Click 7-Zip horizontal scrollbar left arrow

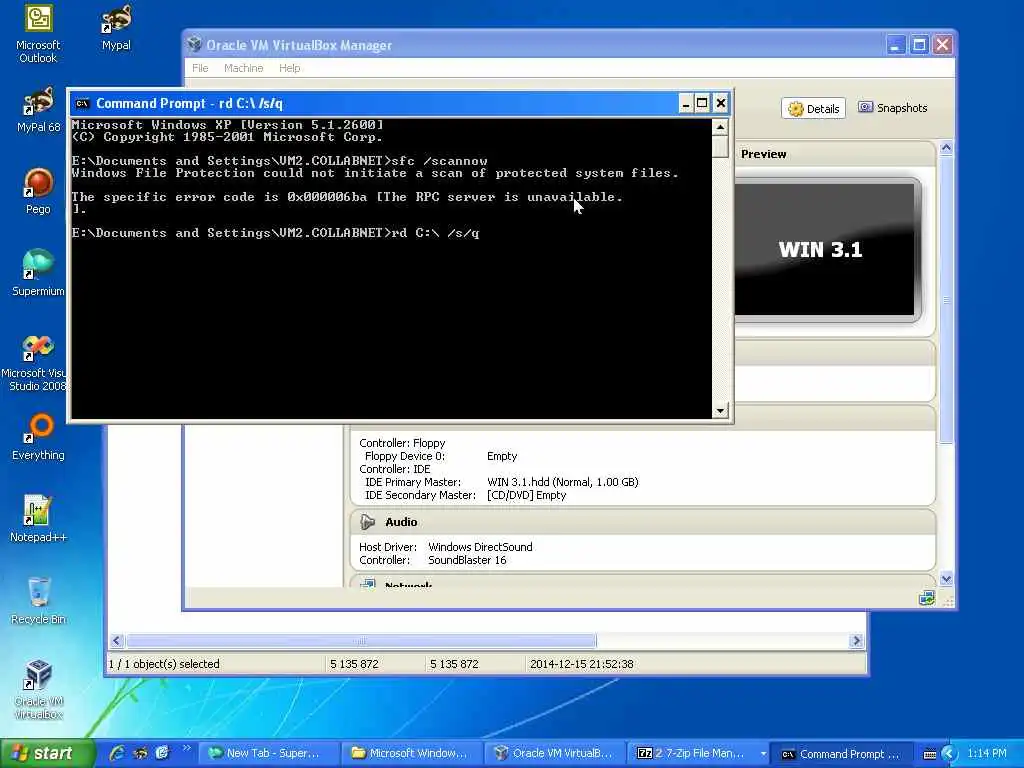[x=117, y=641]
